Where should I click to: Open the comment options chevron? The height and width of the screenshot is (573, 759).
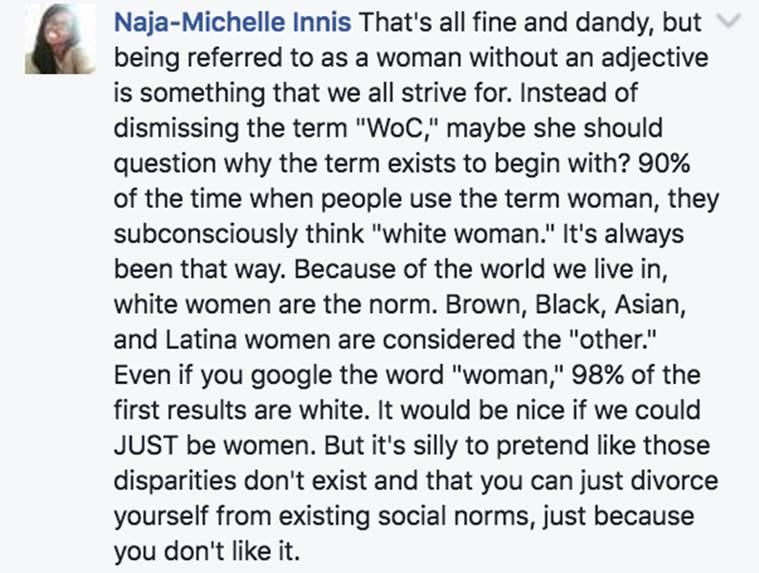(x=734, y=24)
